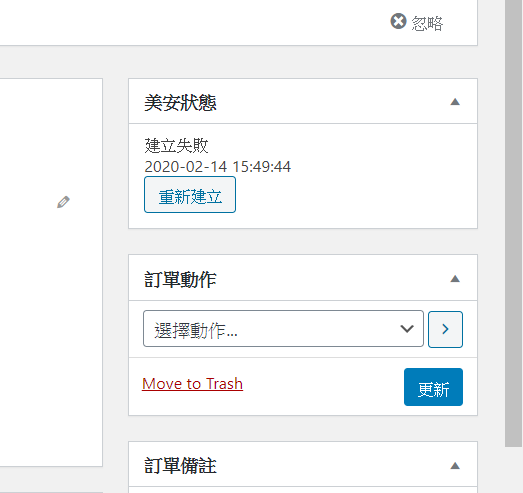
Task: Click the chevron arrow inside 選擇動作 select
Action: [x=407, y=329]
